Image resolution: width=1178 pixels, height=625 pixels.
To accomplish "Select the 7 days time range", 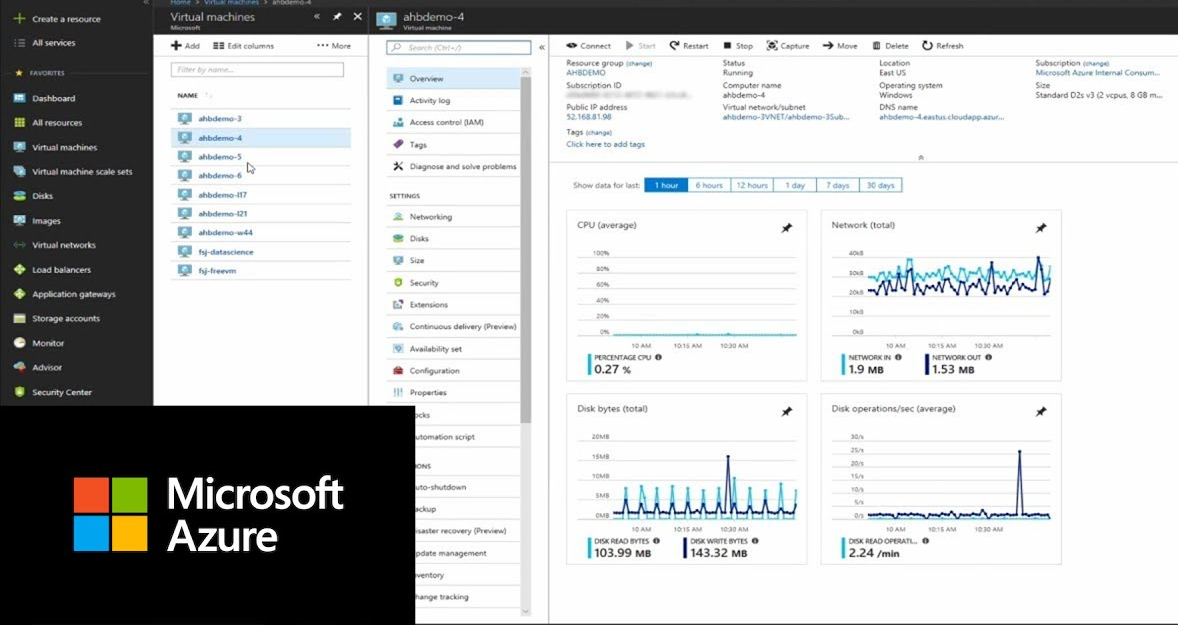I will click(839, 185).
